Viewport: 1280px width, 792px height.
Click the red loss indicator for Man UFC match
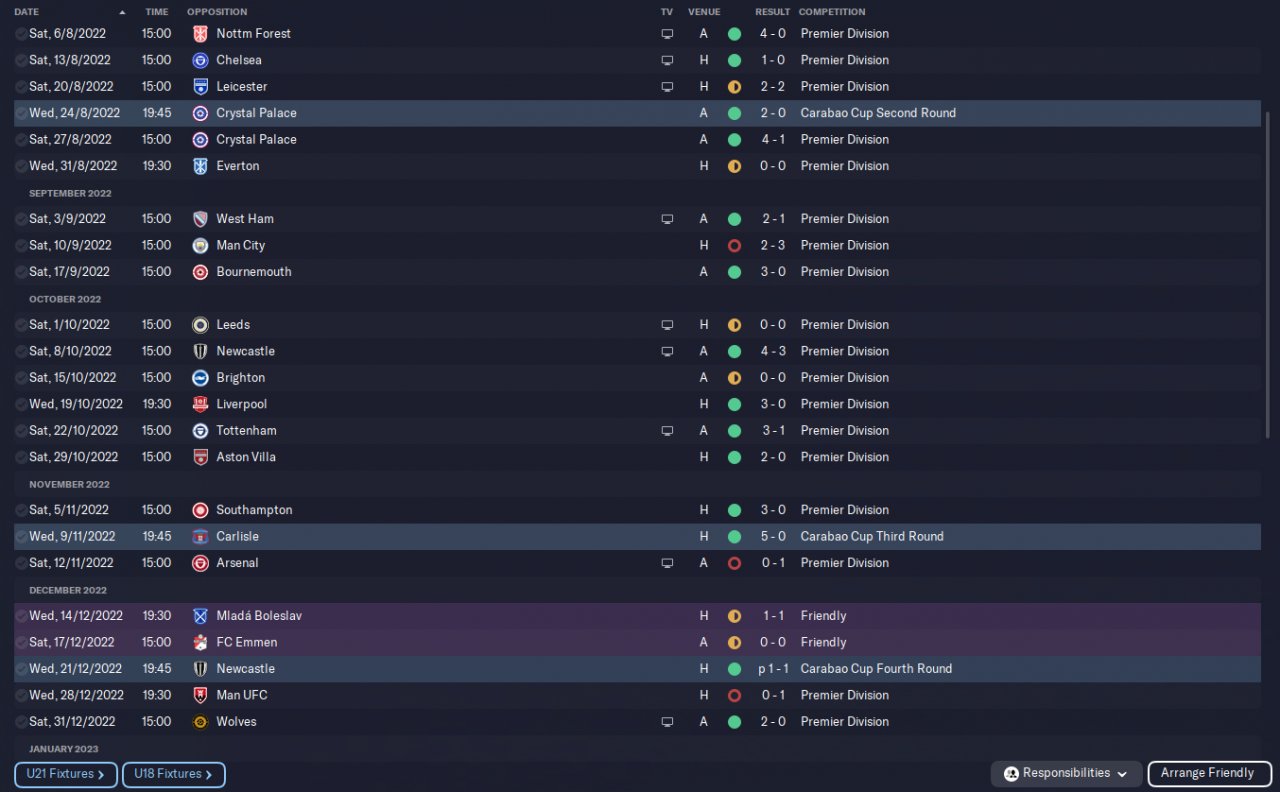734,695
